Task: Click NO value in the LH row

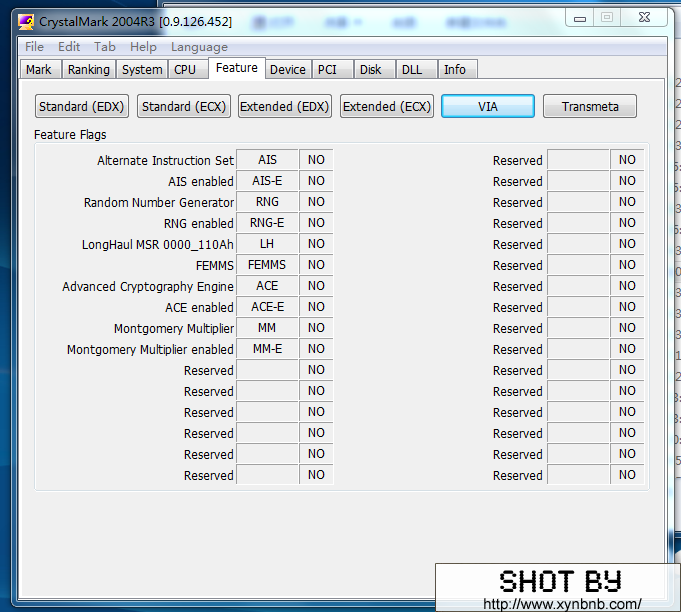Action: (316, 244)
